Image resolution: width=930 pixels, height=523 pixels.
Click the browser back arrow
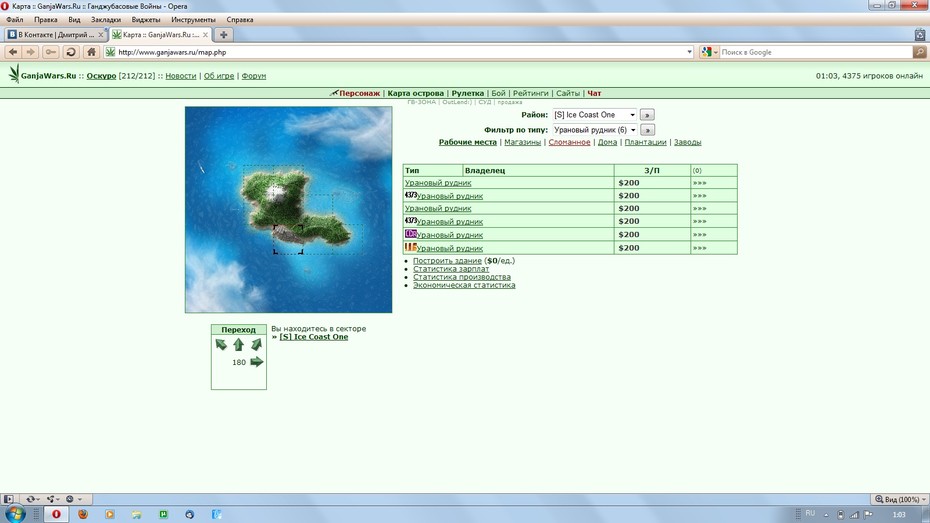click(13, 52)
